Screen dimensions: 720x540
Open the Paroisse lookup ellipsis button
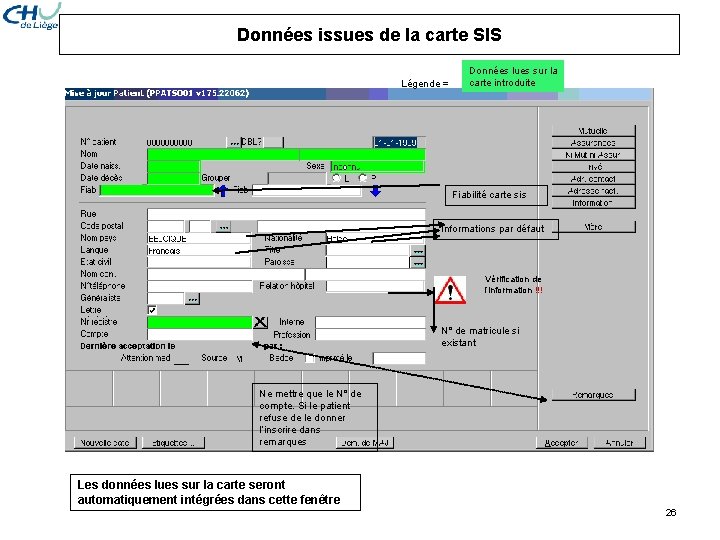[x=417, y=263]
